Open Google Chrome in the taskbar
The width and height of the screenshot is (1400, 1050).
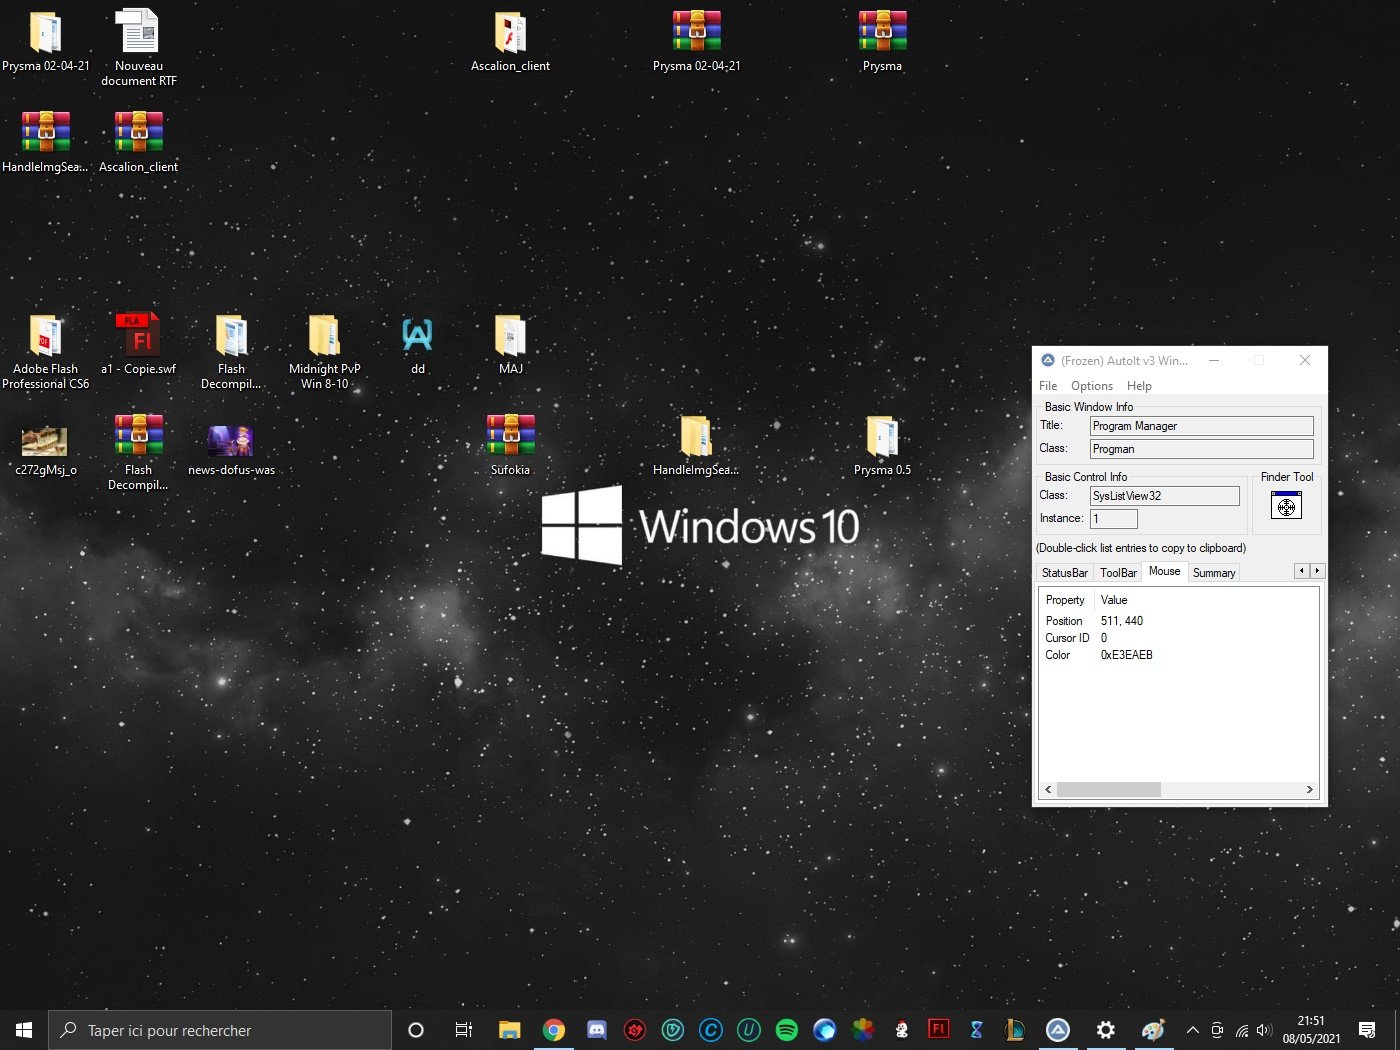(554, 1030)
